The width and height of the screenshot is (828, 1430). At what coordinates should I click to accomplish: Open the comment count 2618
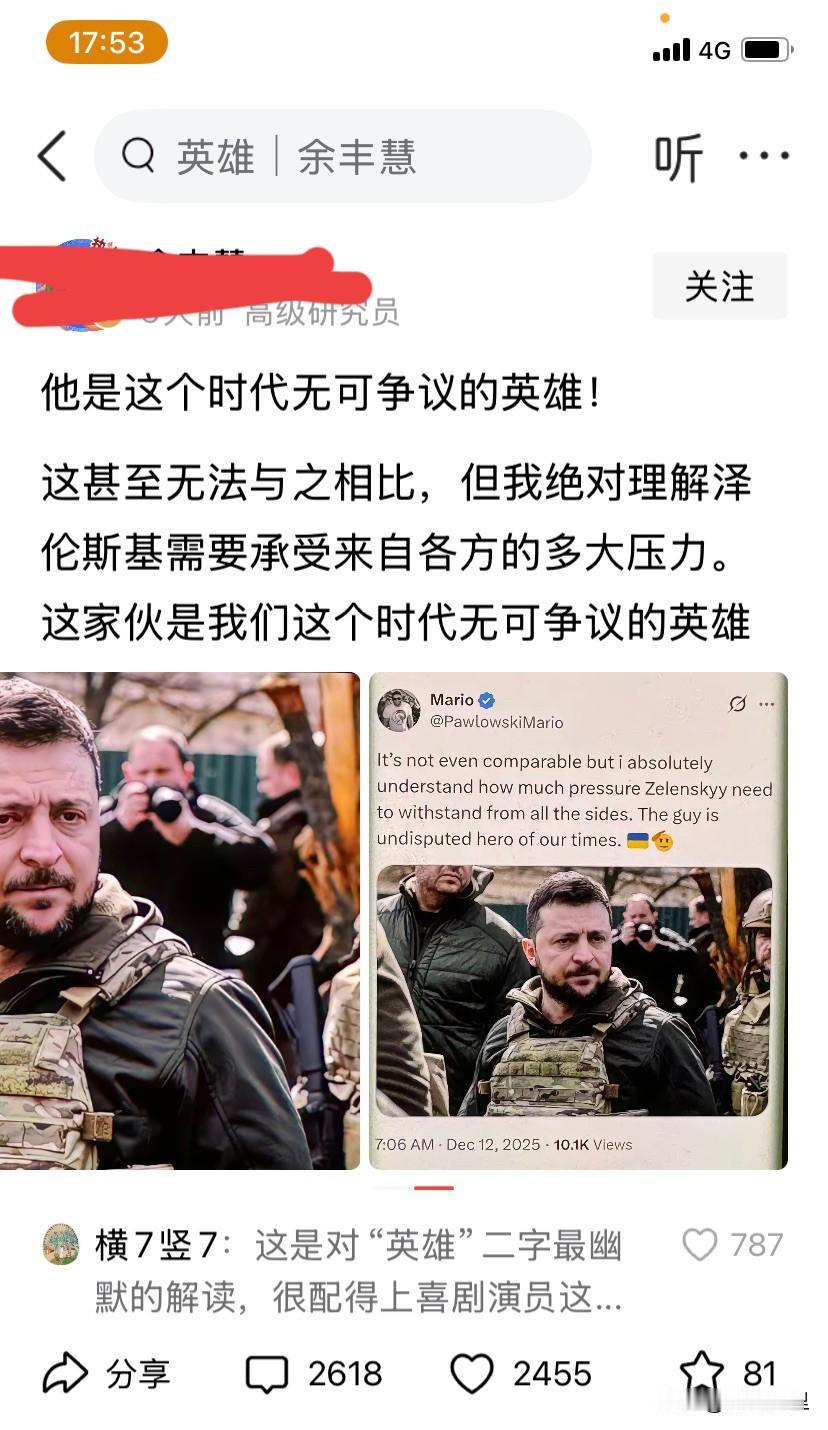coord(345,1374)
